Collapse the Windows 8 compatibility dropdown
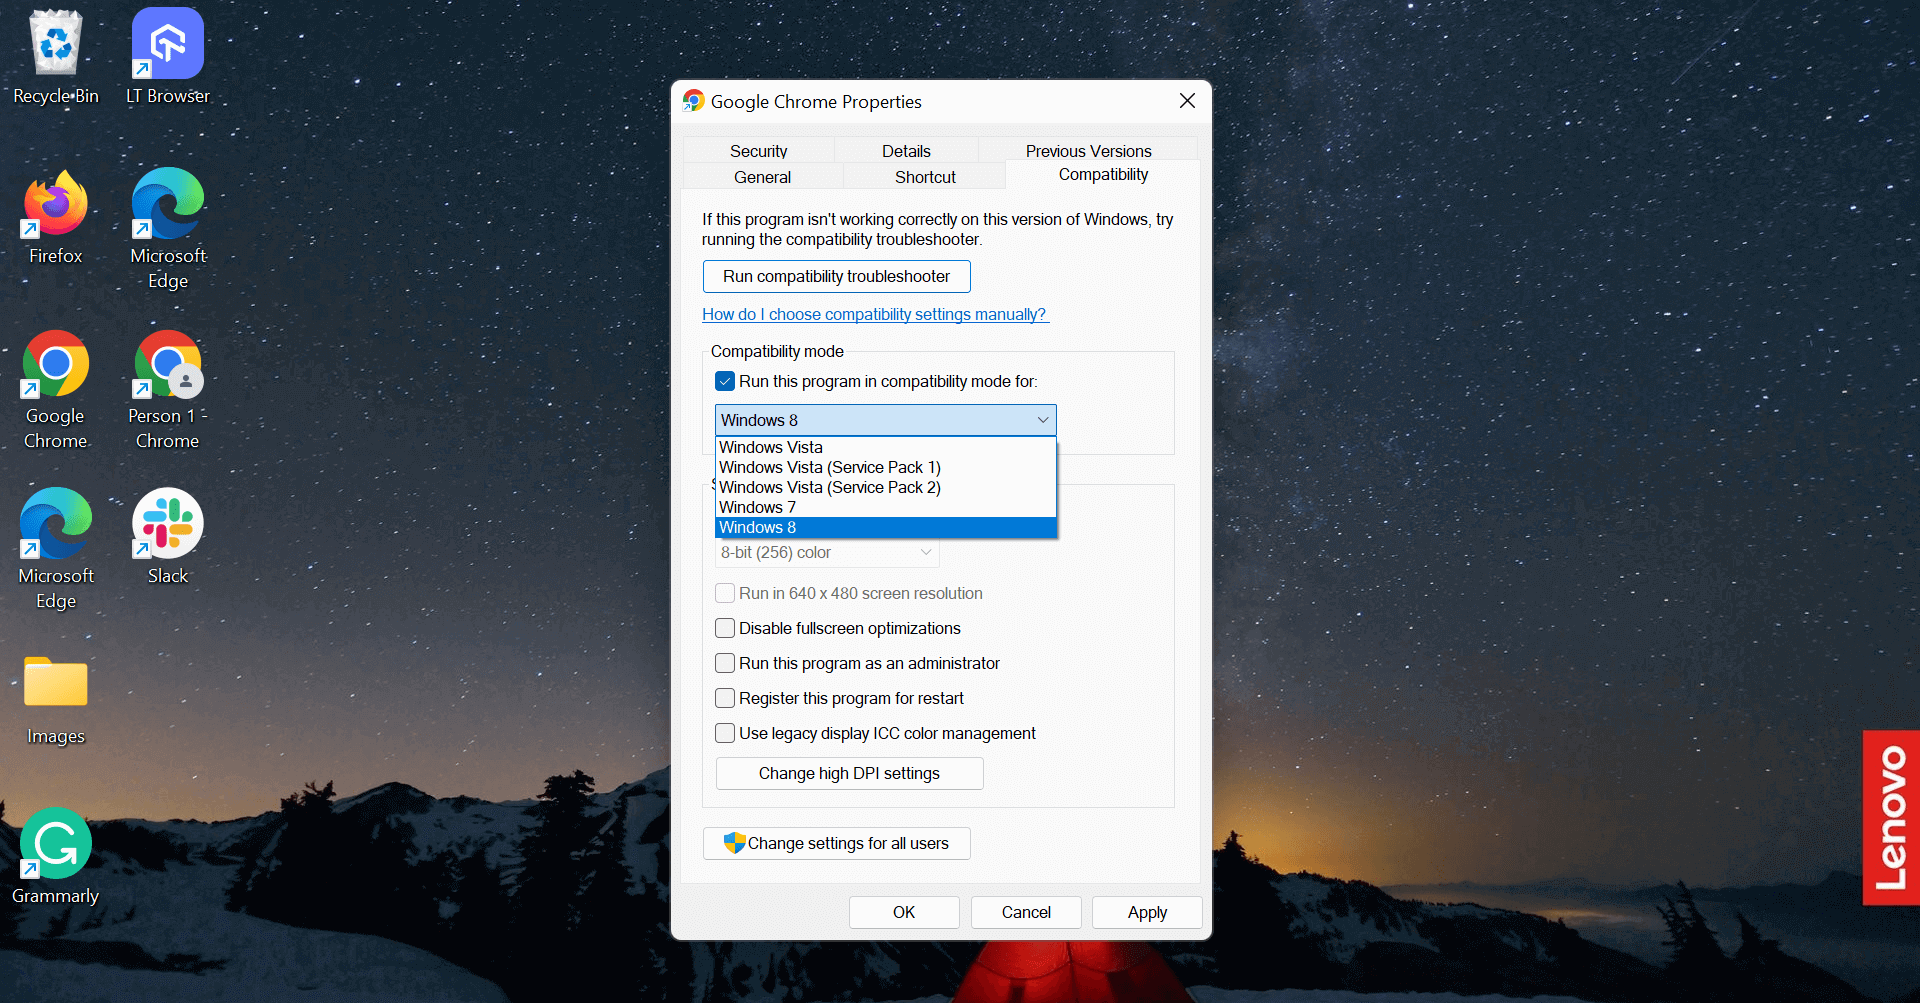Screen dimensions: 1920x1003 click(x=1042, y=420)
